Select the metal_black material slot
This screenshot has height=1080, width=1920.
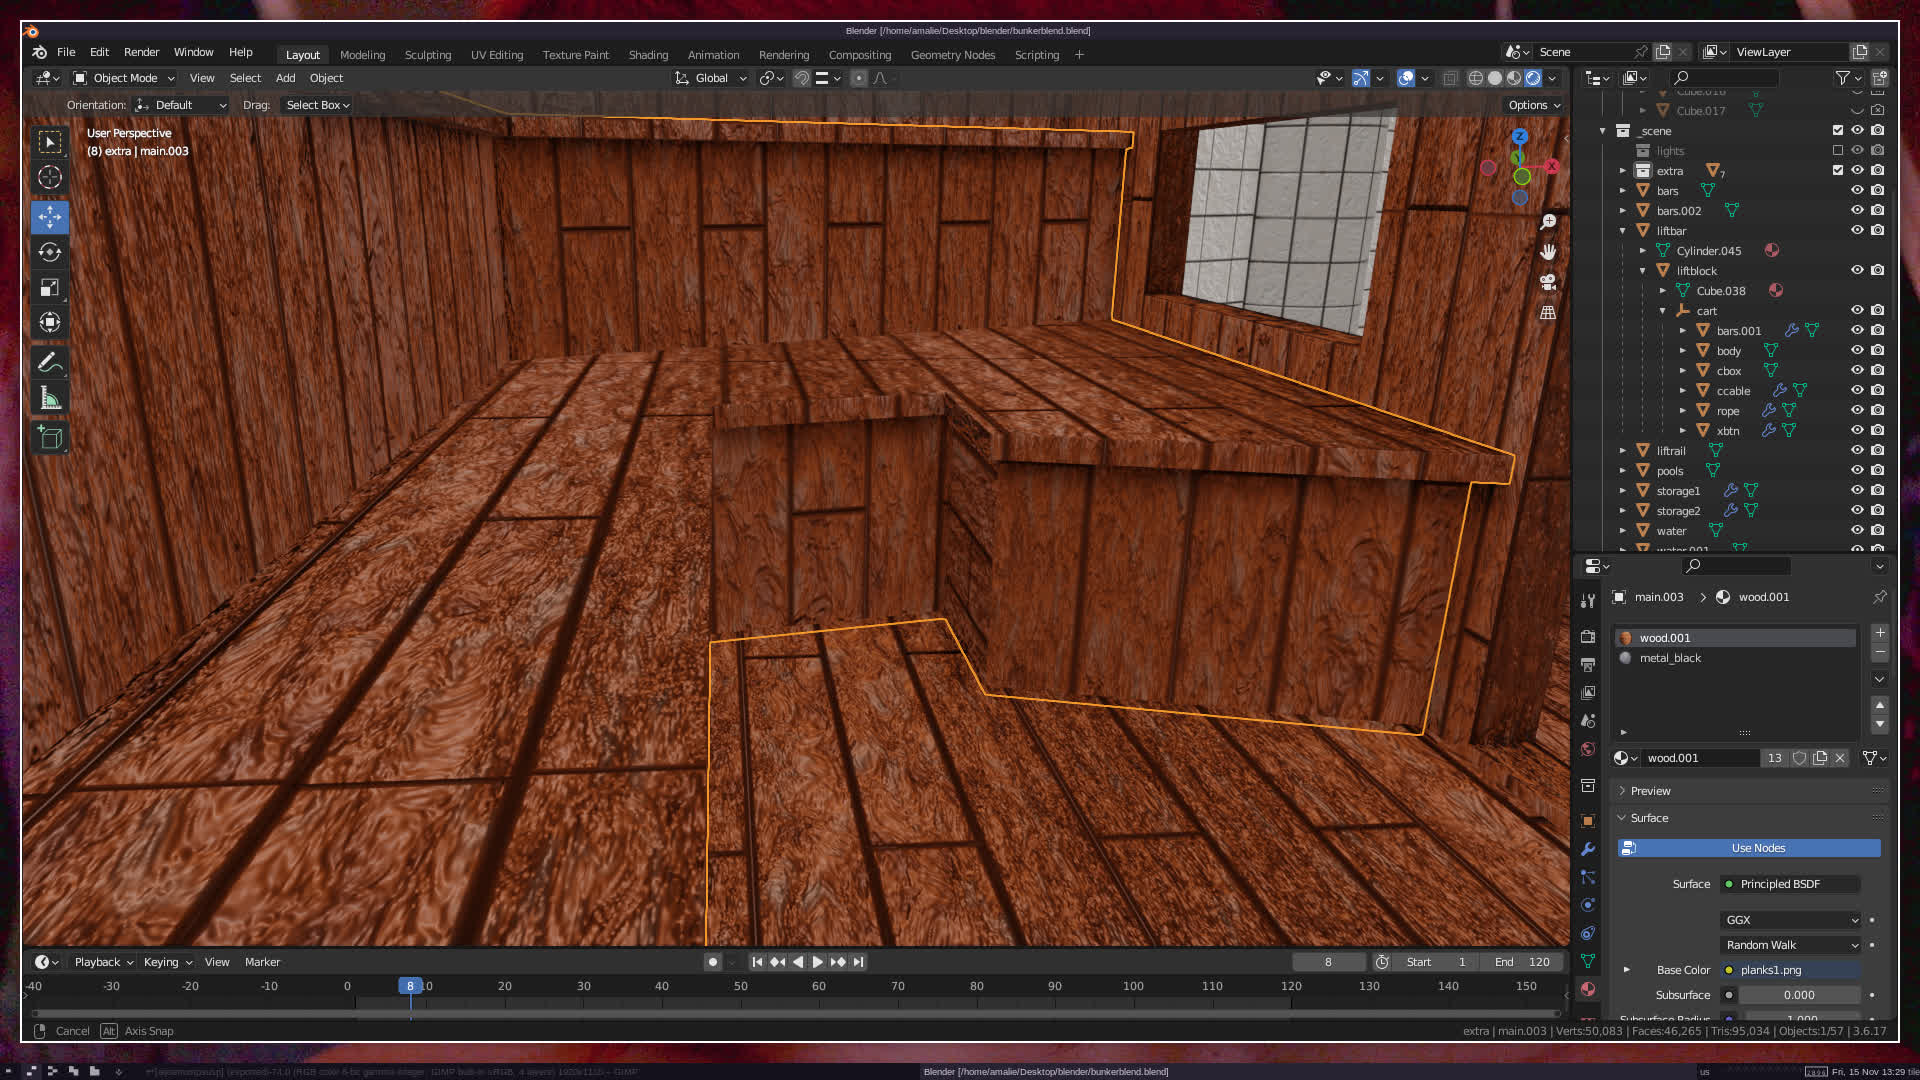1670,658
